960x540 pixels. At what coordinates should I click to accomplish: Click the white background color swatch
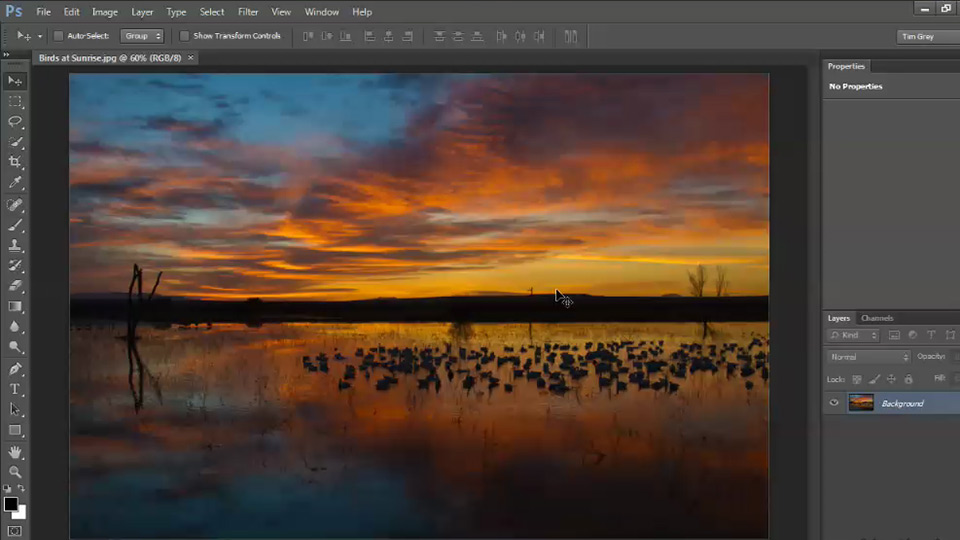tap(22, 514)
